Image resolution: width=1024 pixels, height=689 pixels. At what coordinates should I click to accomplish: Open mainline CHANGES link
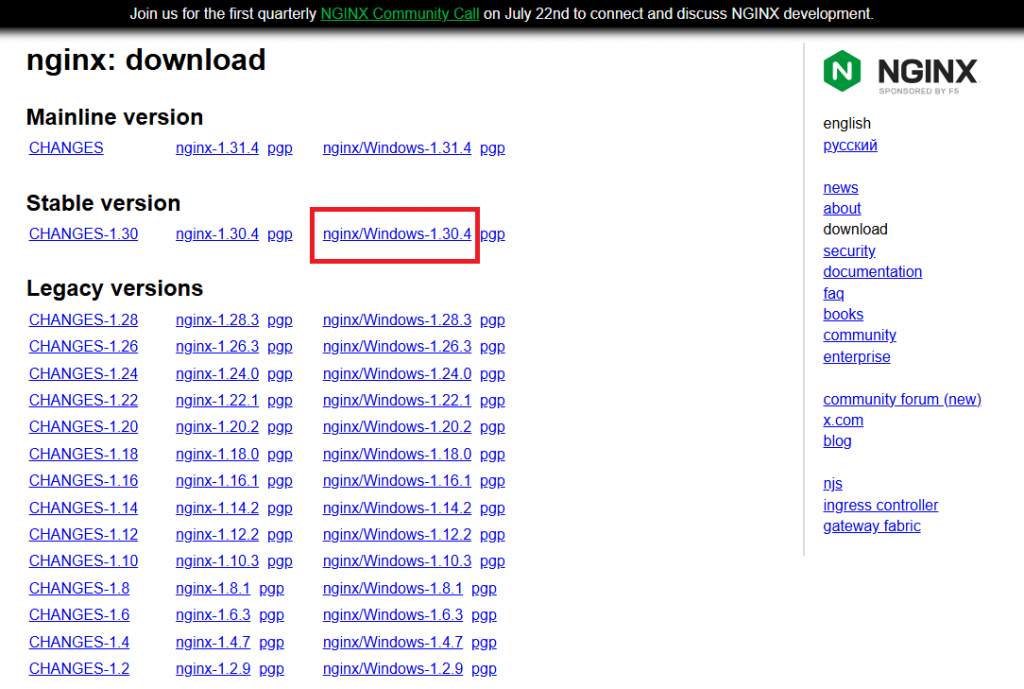[66, 148]
